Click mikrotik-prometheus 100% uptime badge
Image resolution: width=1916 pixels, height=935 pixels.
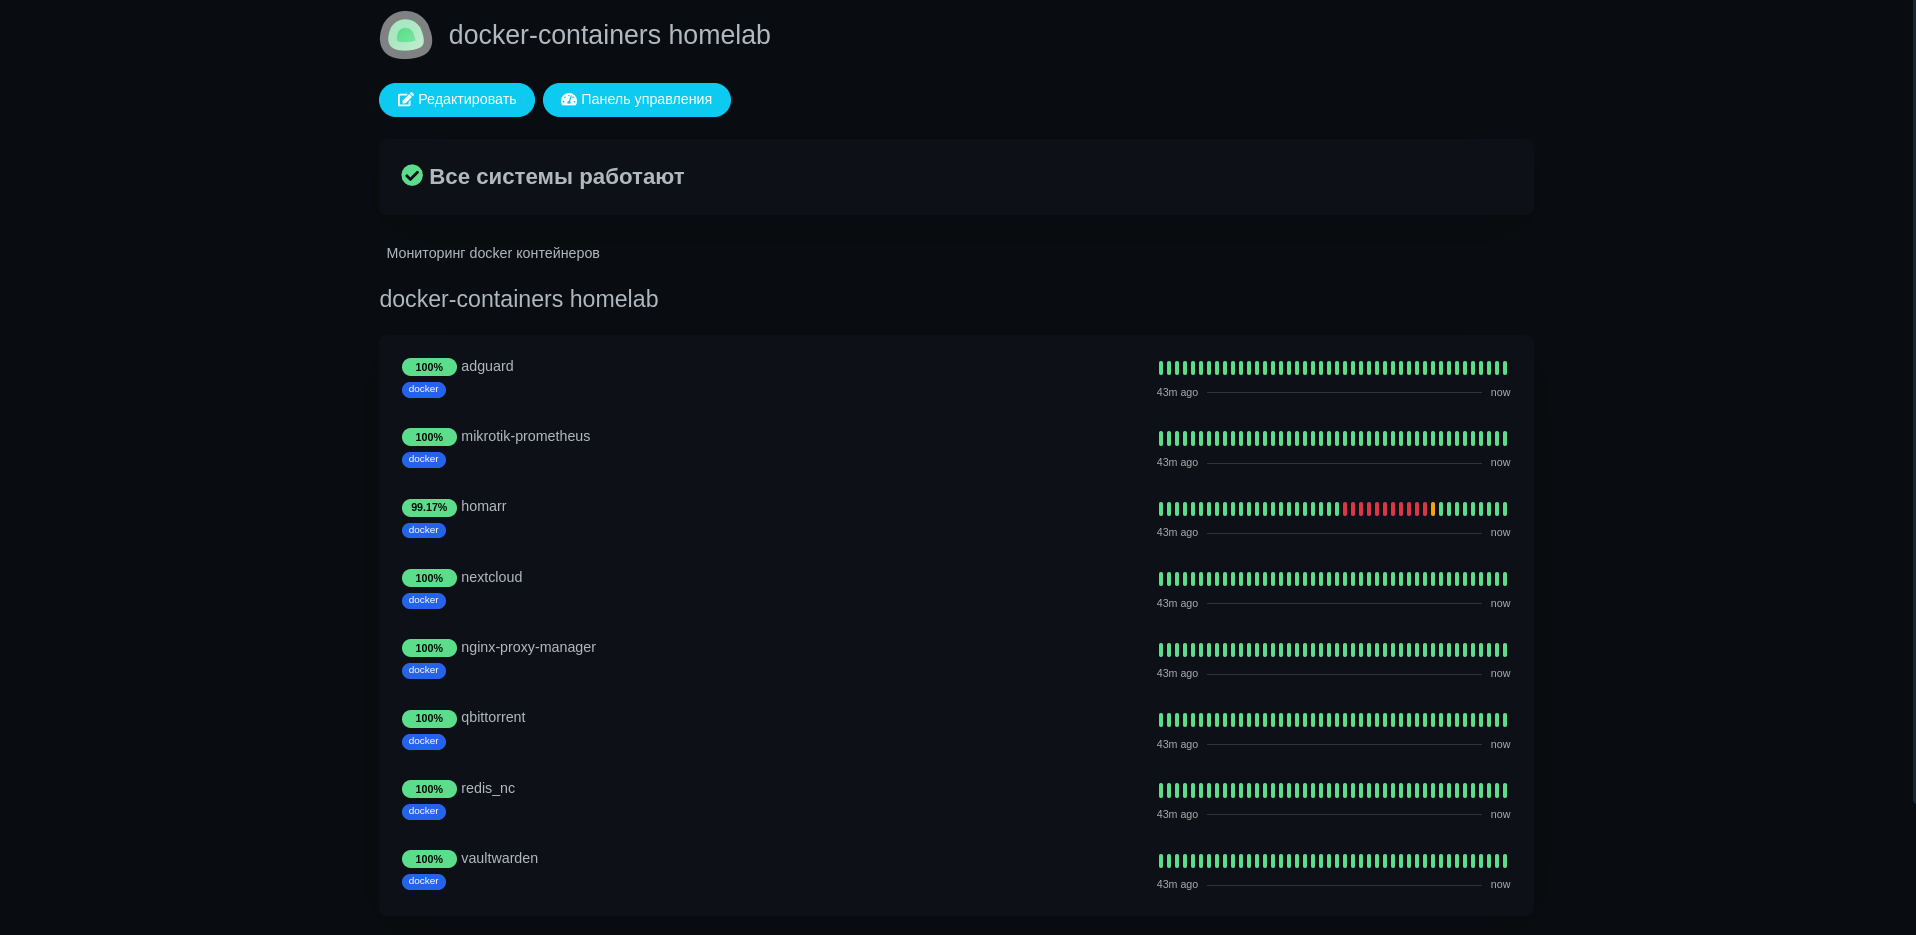click(429, 437)
